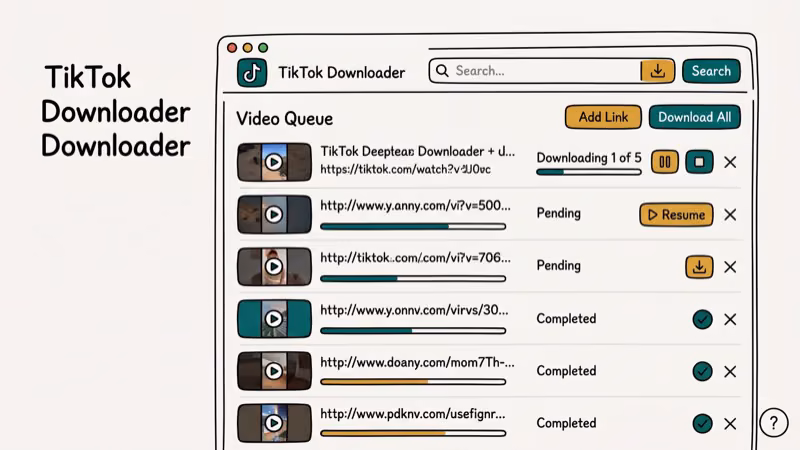Click the TikTok Downloader title in header
Image resolution: width=800 pixels, height=450 pixels.
(x=341, y=72)
